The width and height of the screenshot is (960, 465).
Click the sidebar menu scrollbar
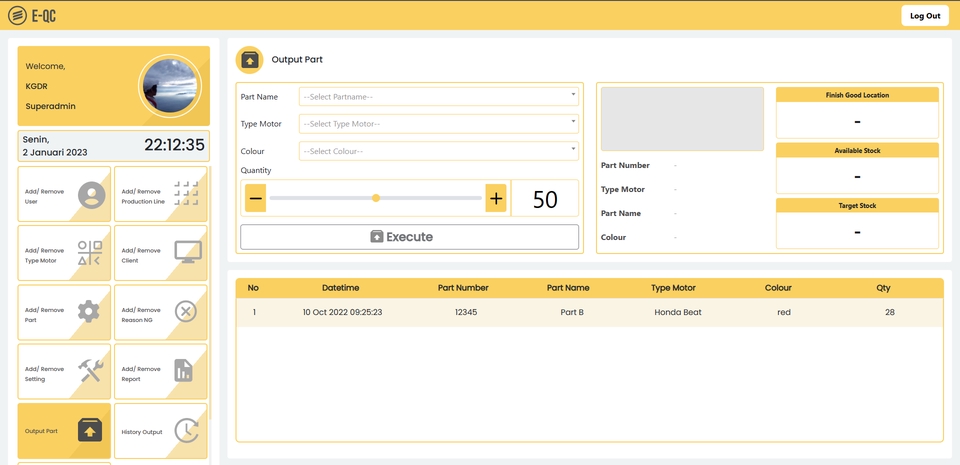[210, 292]
